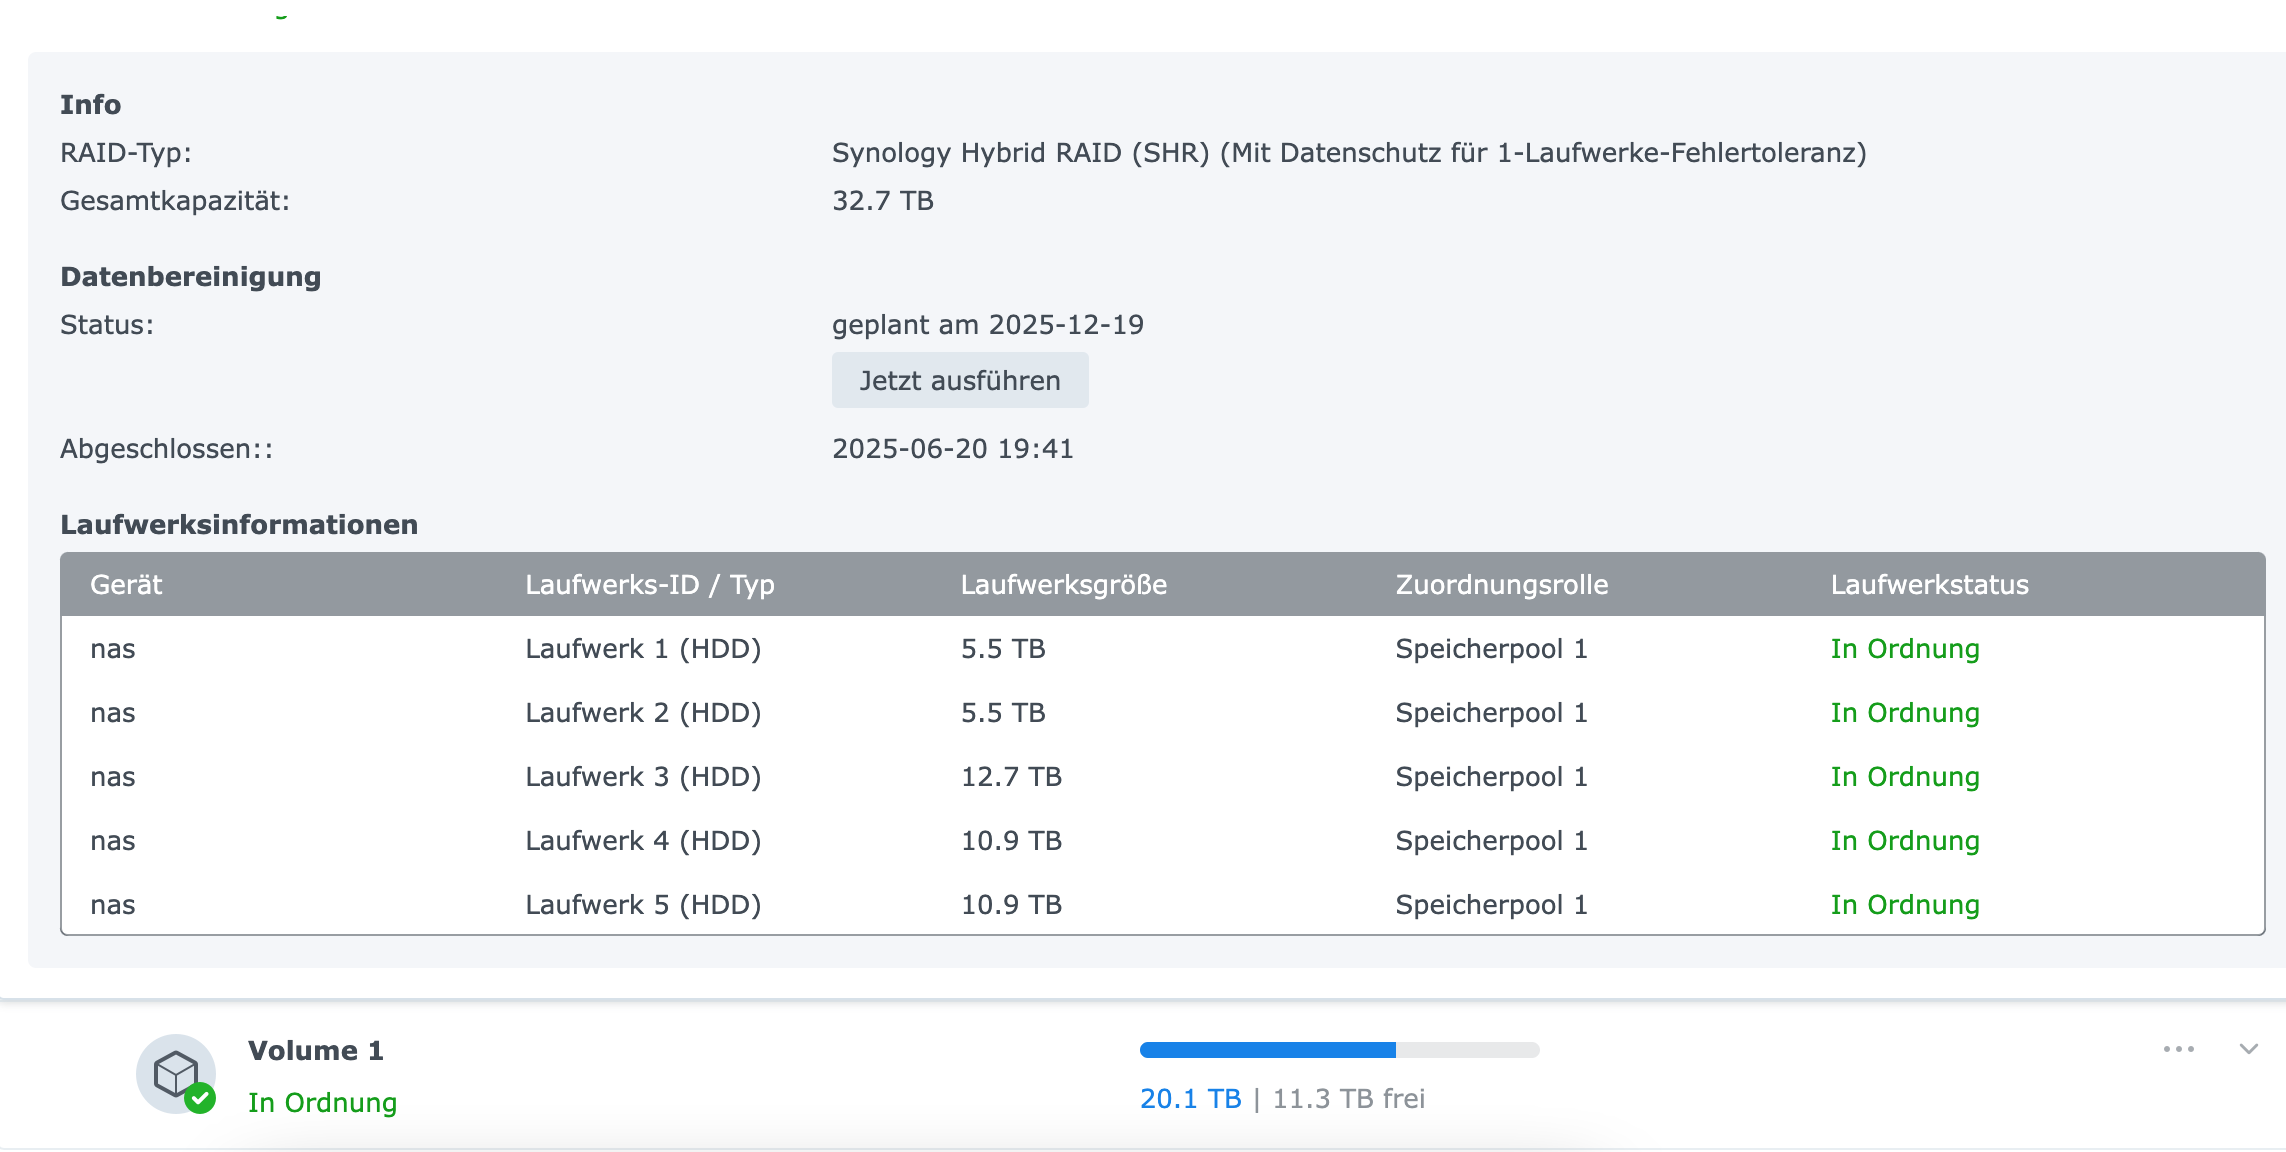Click the green checkmark badge on Volume 1

click(x=200, y=1098)
